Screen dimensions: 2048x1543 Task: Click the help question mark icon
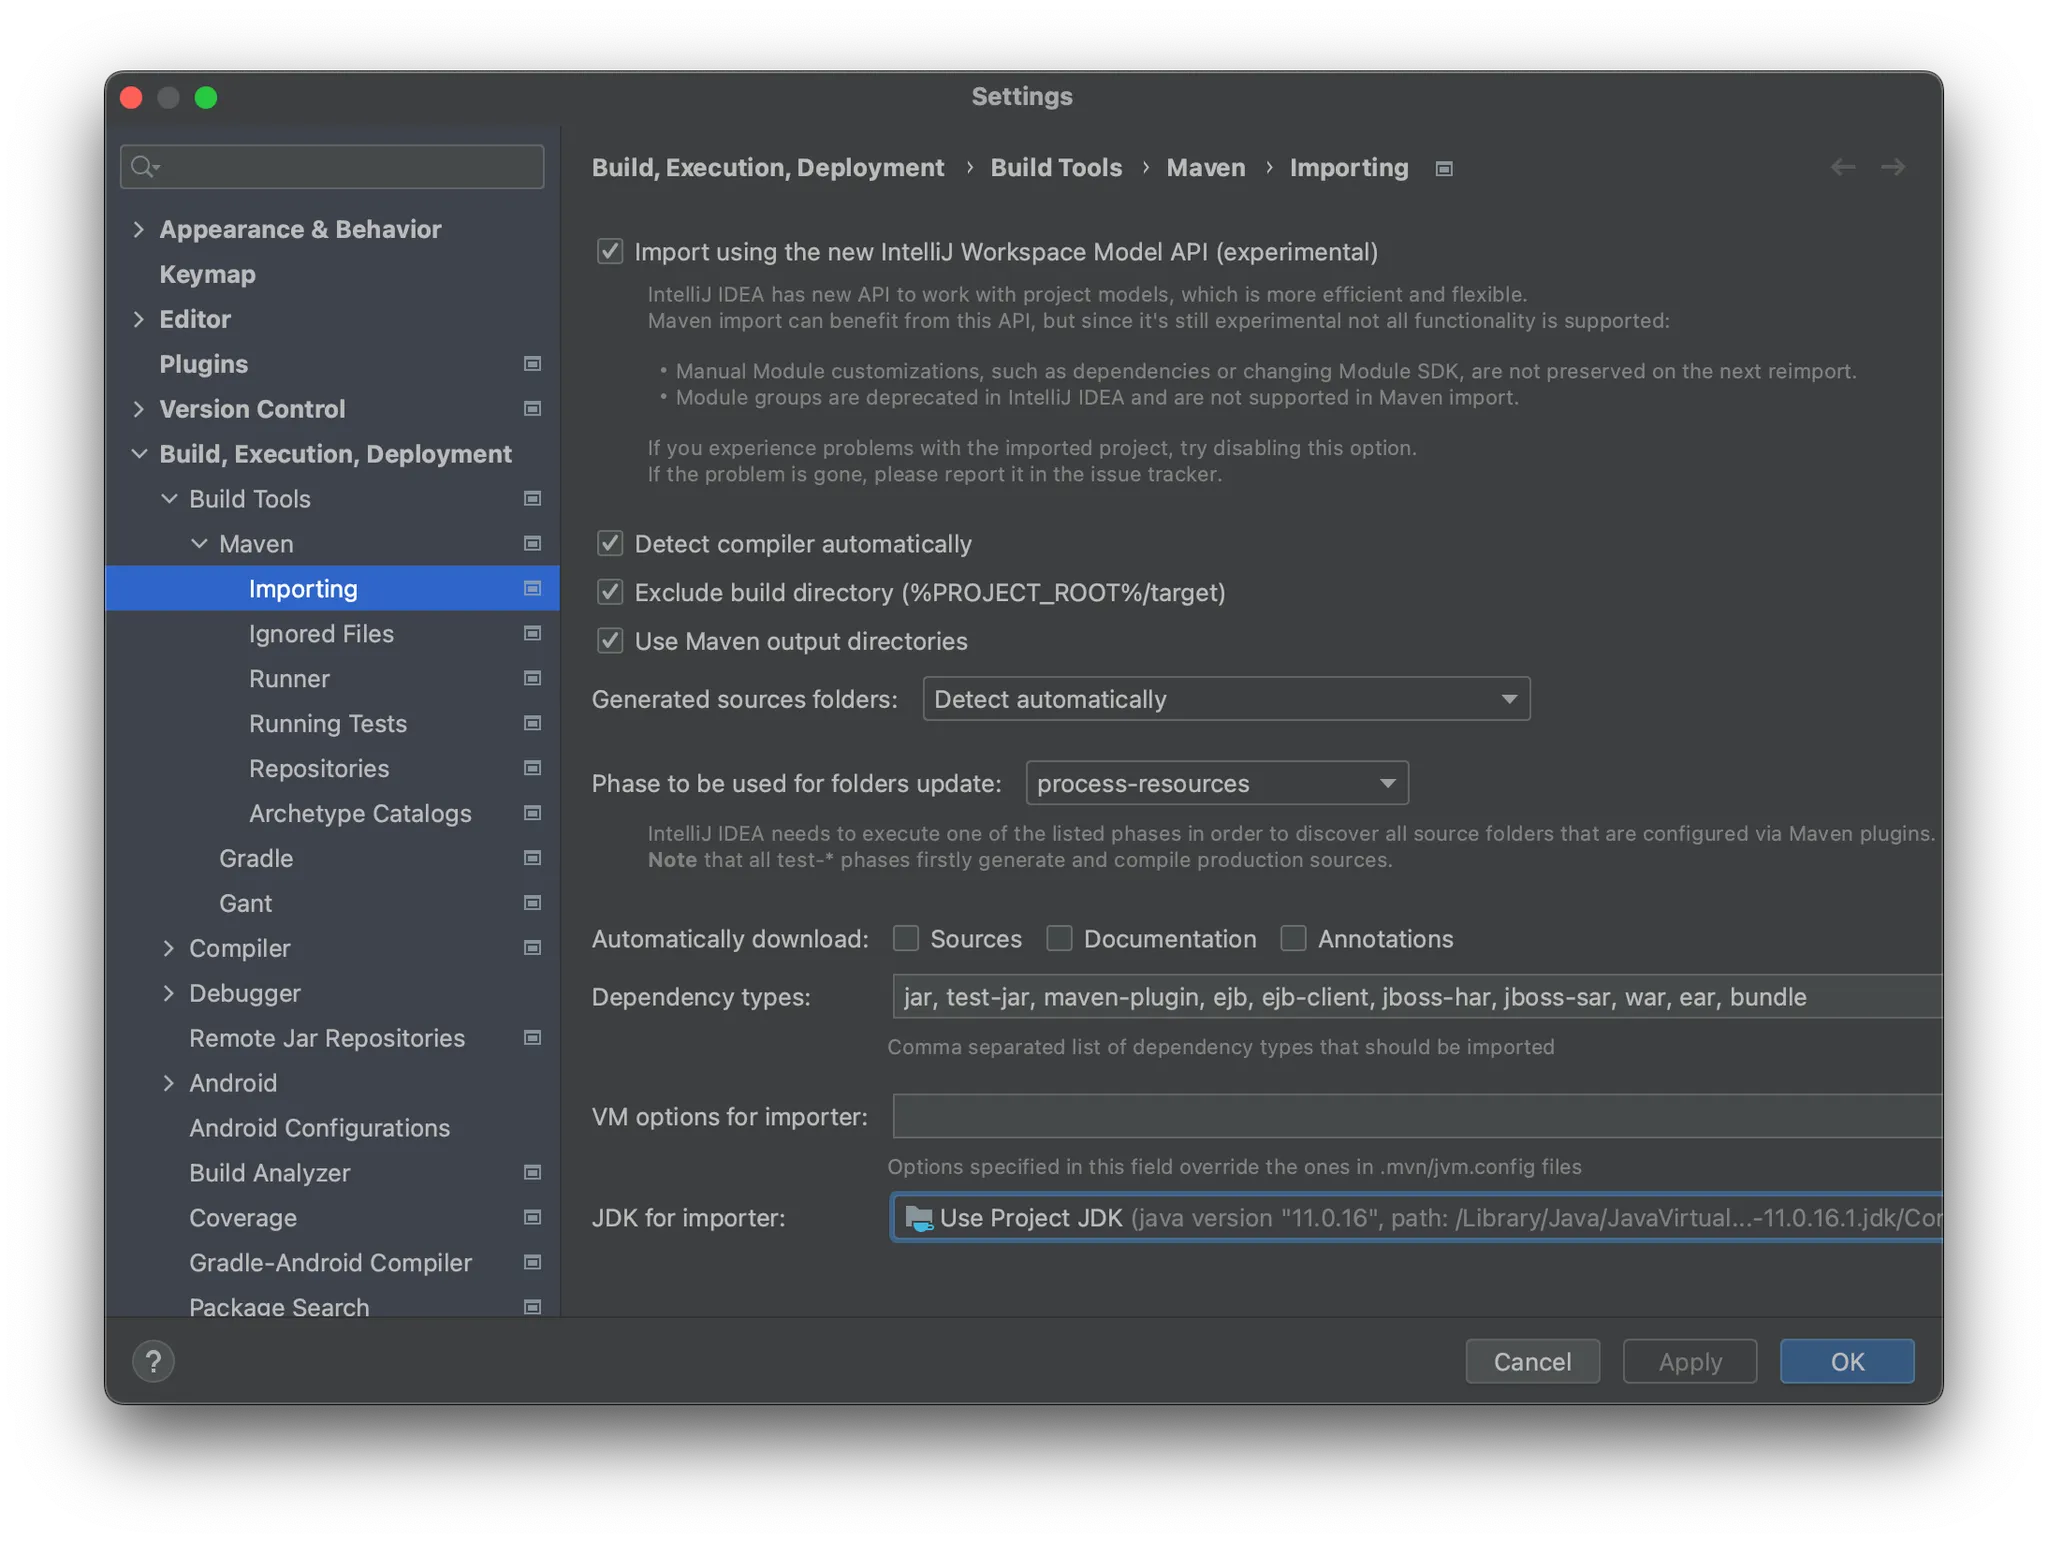click(x=153, y=1361)
